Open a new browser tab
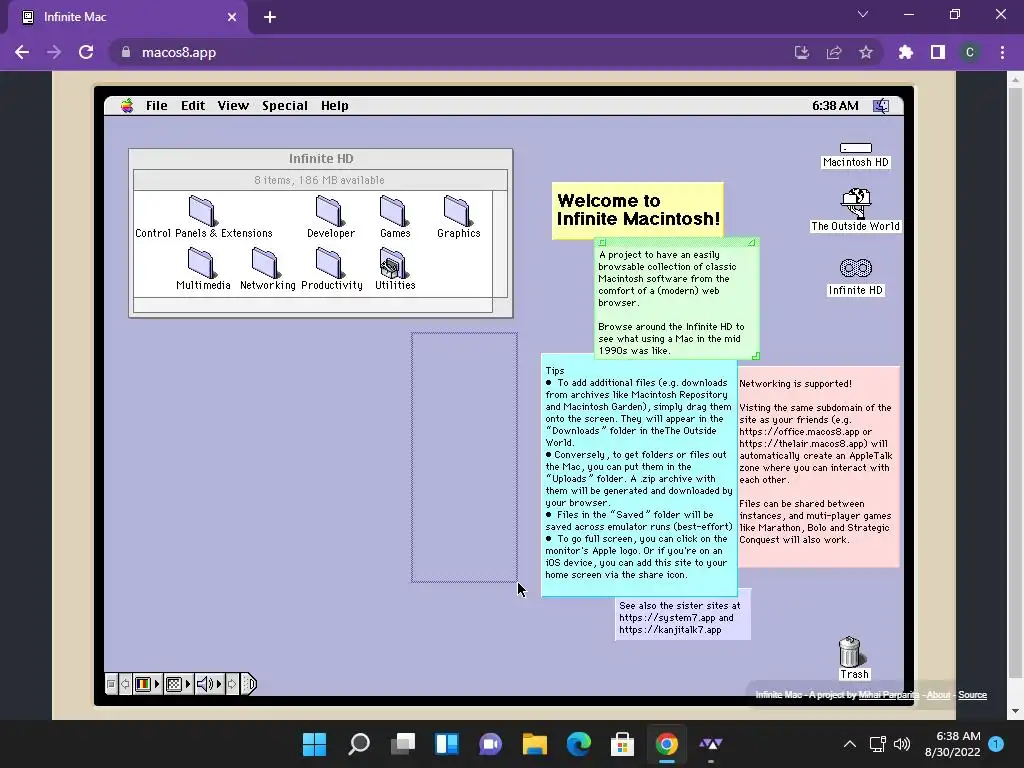 270,17
